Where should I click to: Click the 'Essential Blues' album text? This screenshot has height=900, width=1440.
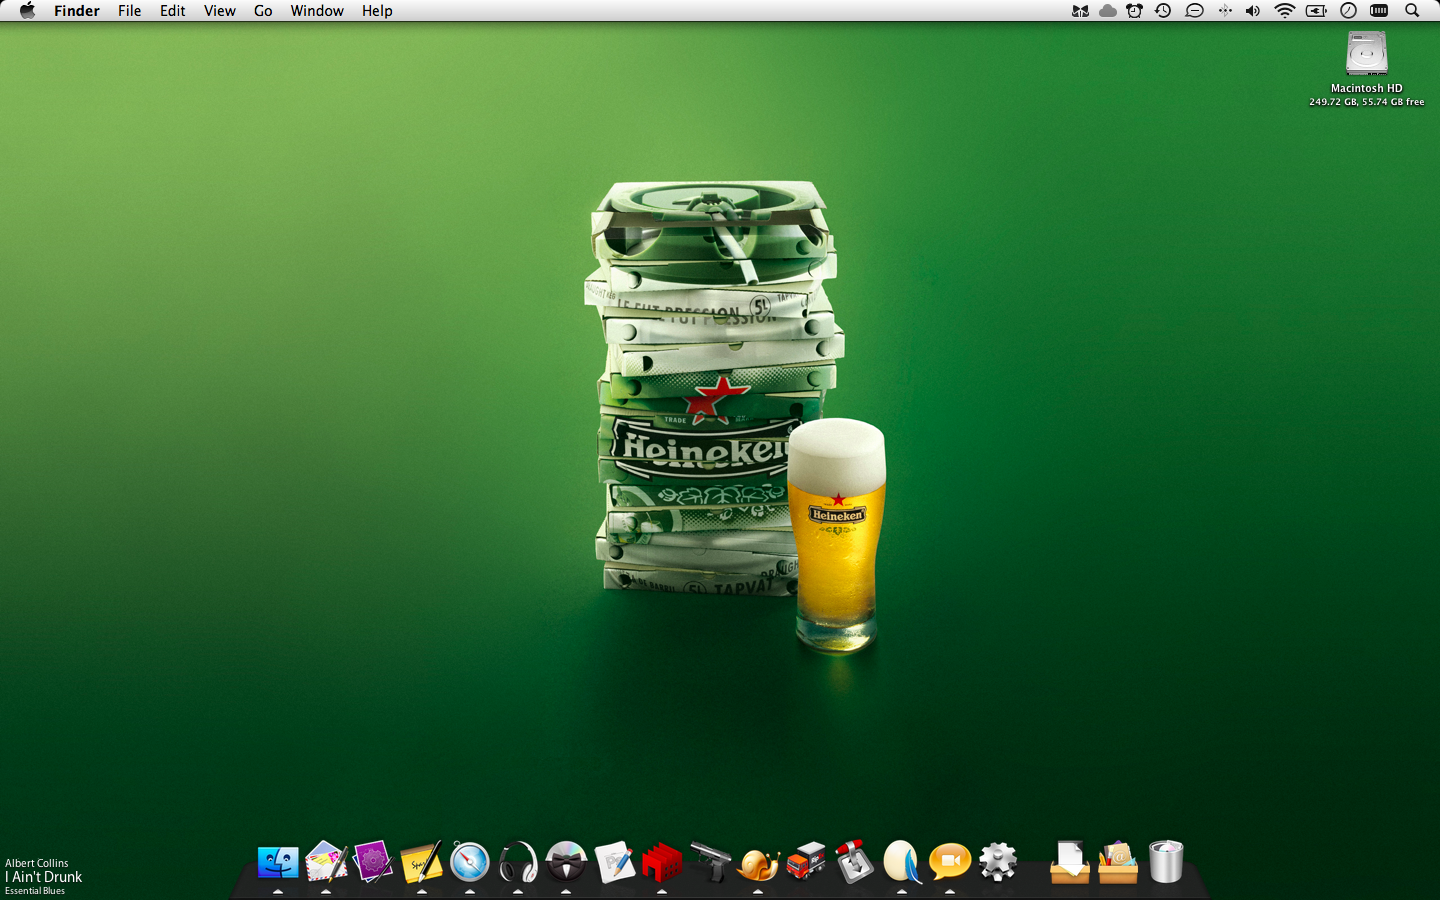click(35, 891)
